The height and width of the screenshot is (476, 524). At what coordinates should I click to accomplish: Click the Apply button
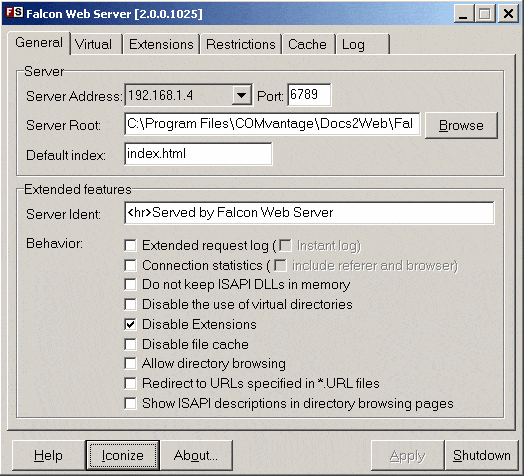[408, 455]
